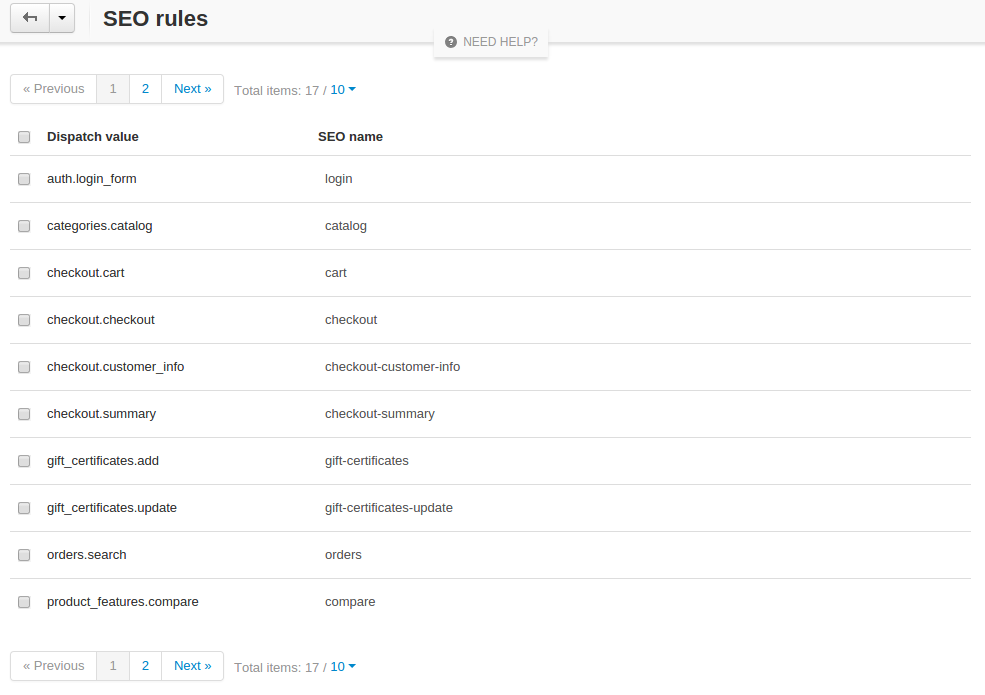Screen dimensions: 985x695
Task: Edit the checkout-customer-info SEO name
Action: click(392, 367)
